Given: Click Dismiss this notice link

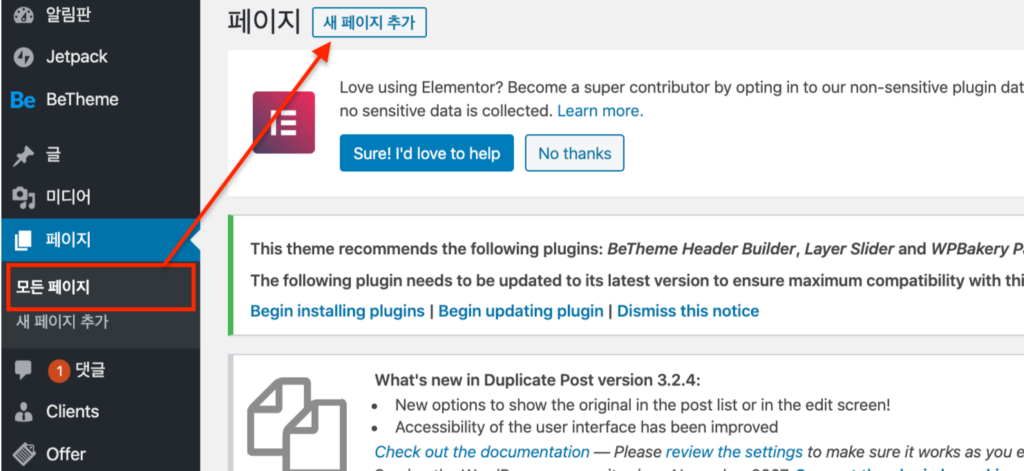Looking at the screenshot, I should (x=688, y=311).
